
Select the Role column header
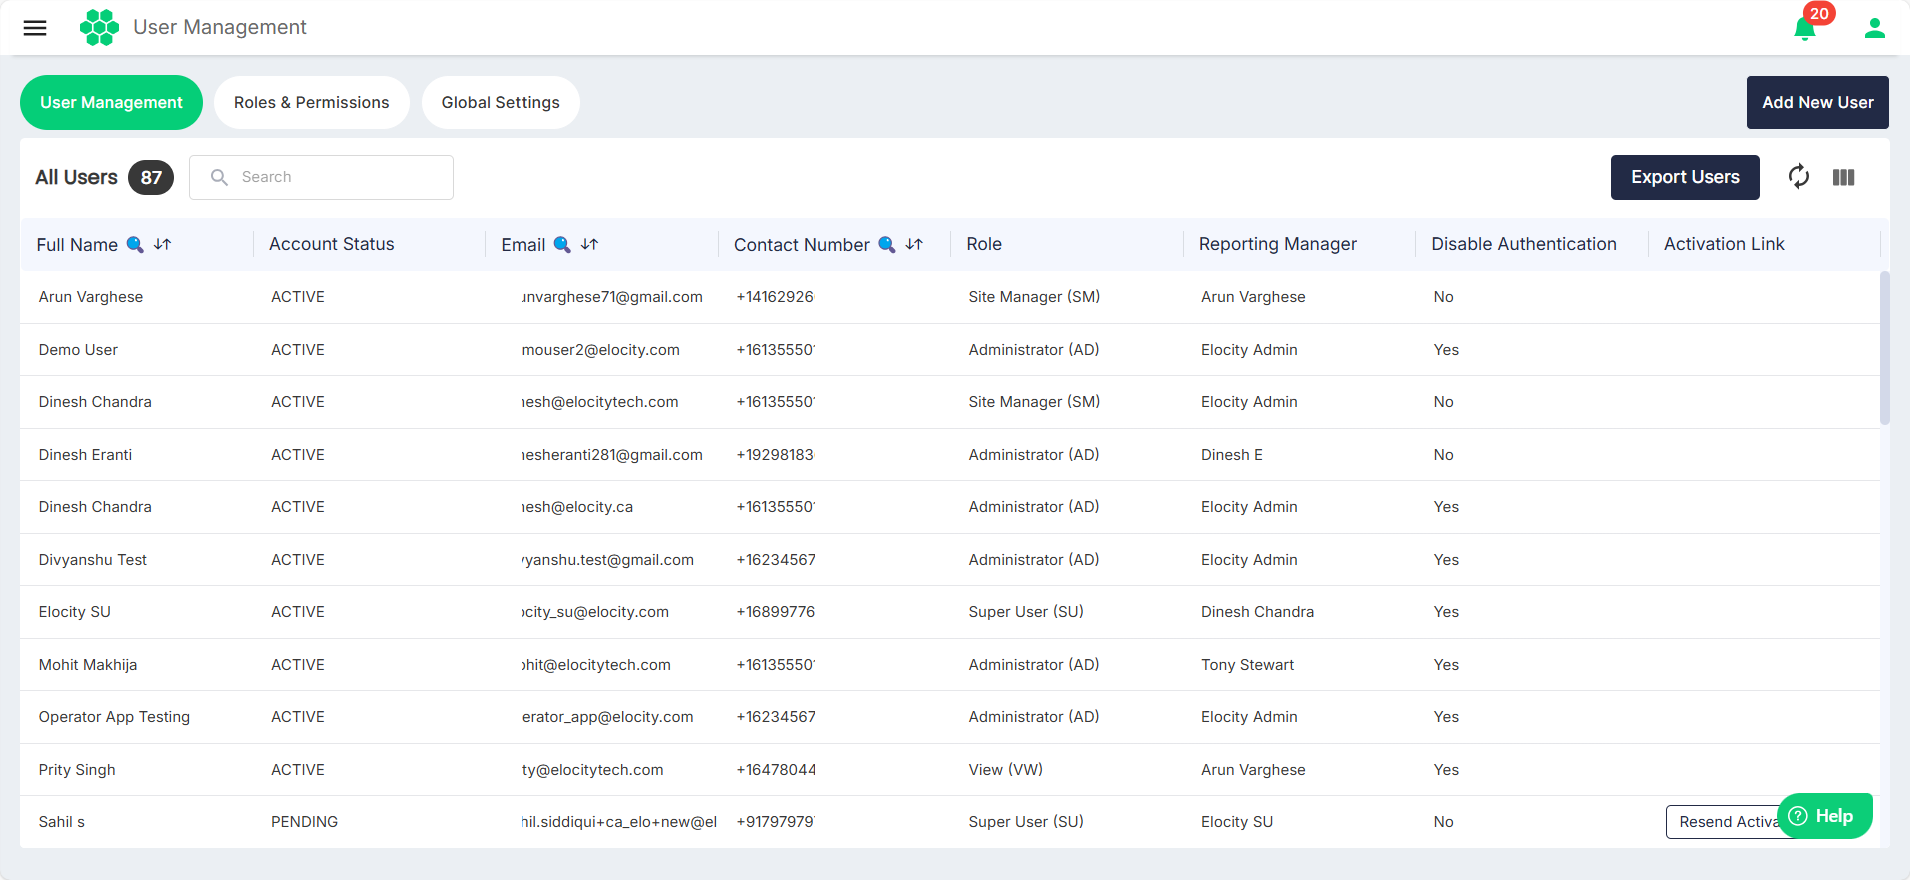[x=984, y=244]
